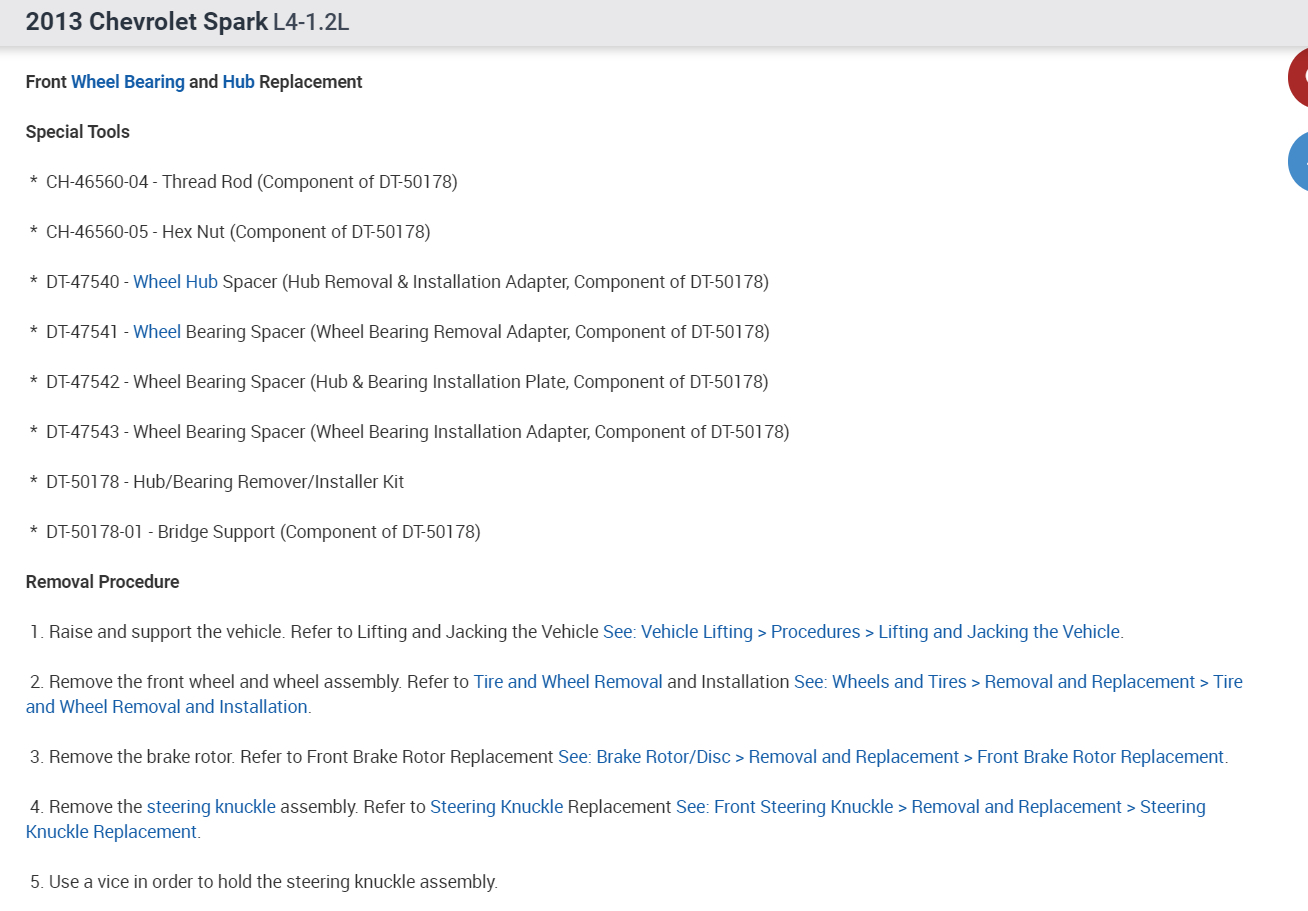Follow the Wheel link beside DT-47541
This screenshot has height=911, width=1308.
[157, 332]
